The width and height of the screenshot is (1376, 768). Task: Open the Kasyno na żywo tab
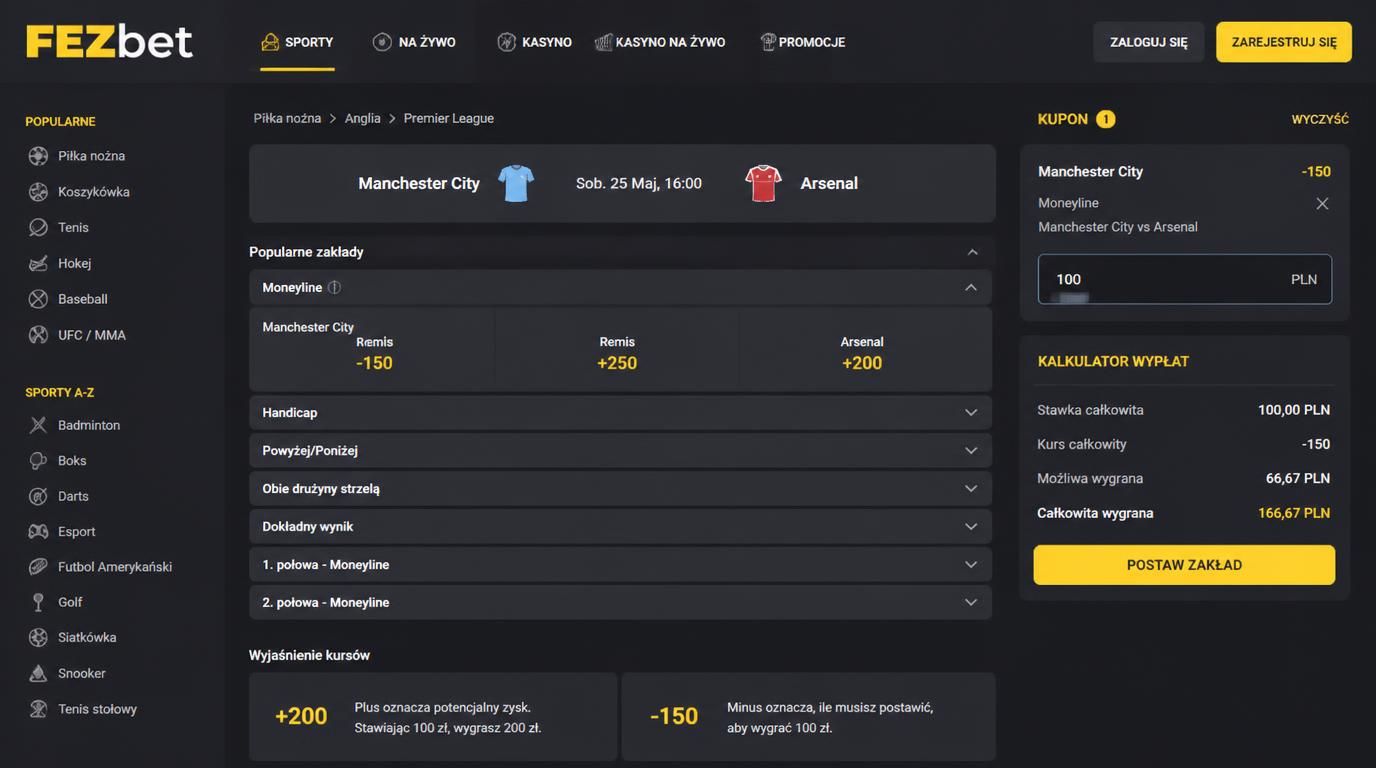tap(660, 42)
